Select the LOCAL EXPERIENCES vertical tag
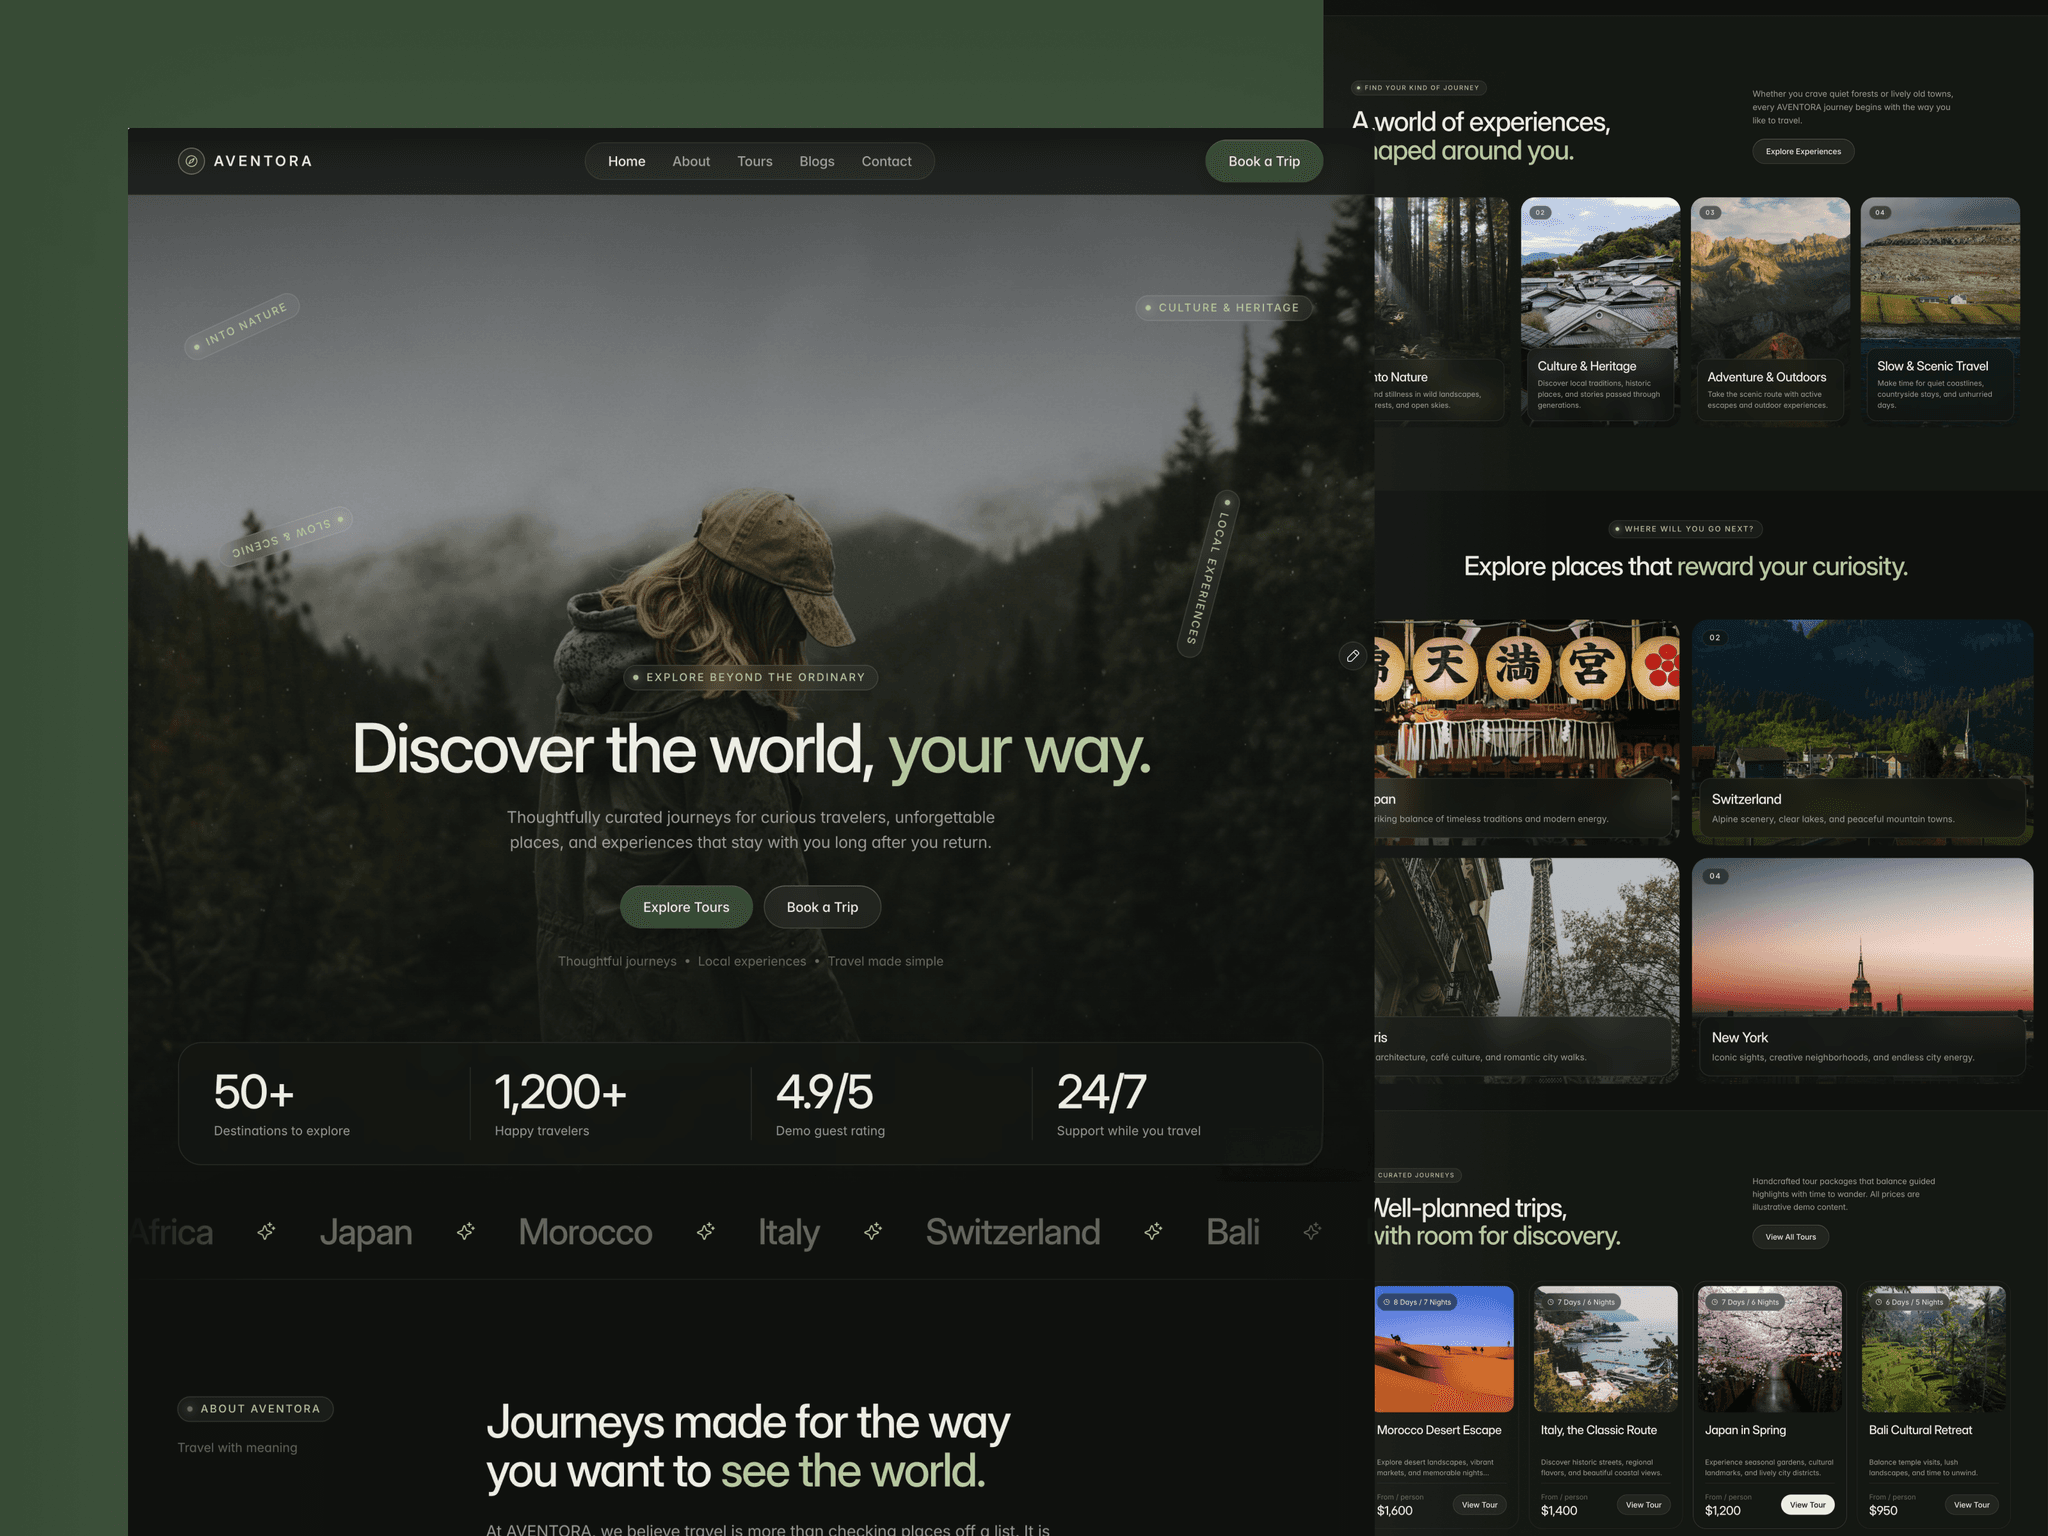This screenshot has width=2048, height=1536. pos(1209,573)
